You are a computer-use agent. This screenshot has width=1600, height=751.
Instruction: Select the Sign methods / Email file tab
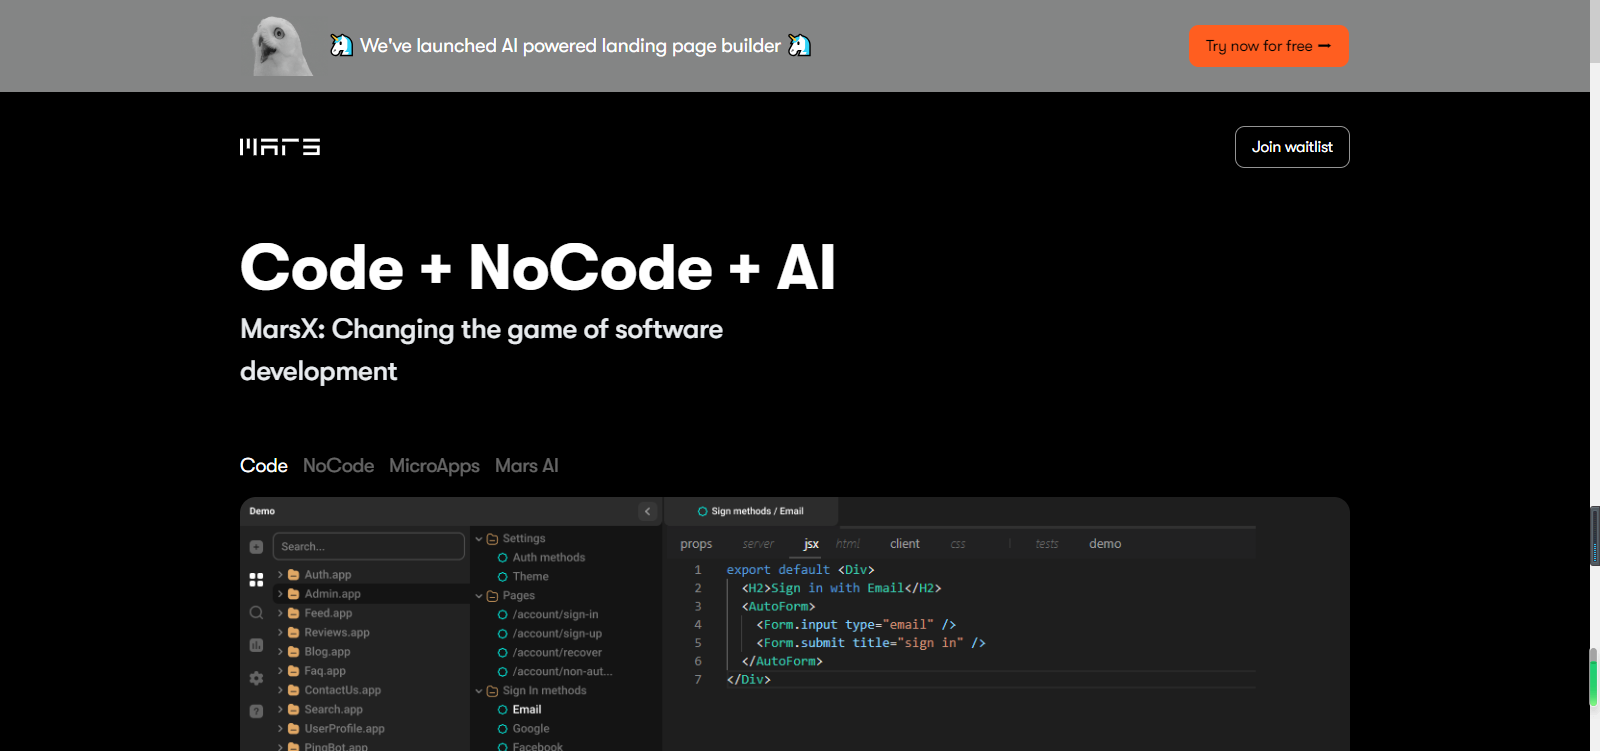751,511
